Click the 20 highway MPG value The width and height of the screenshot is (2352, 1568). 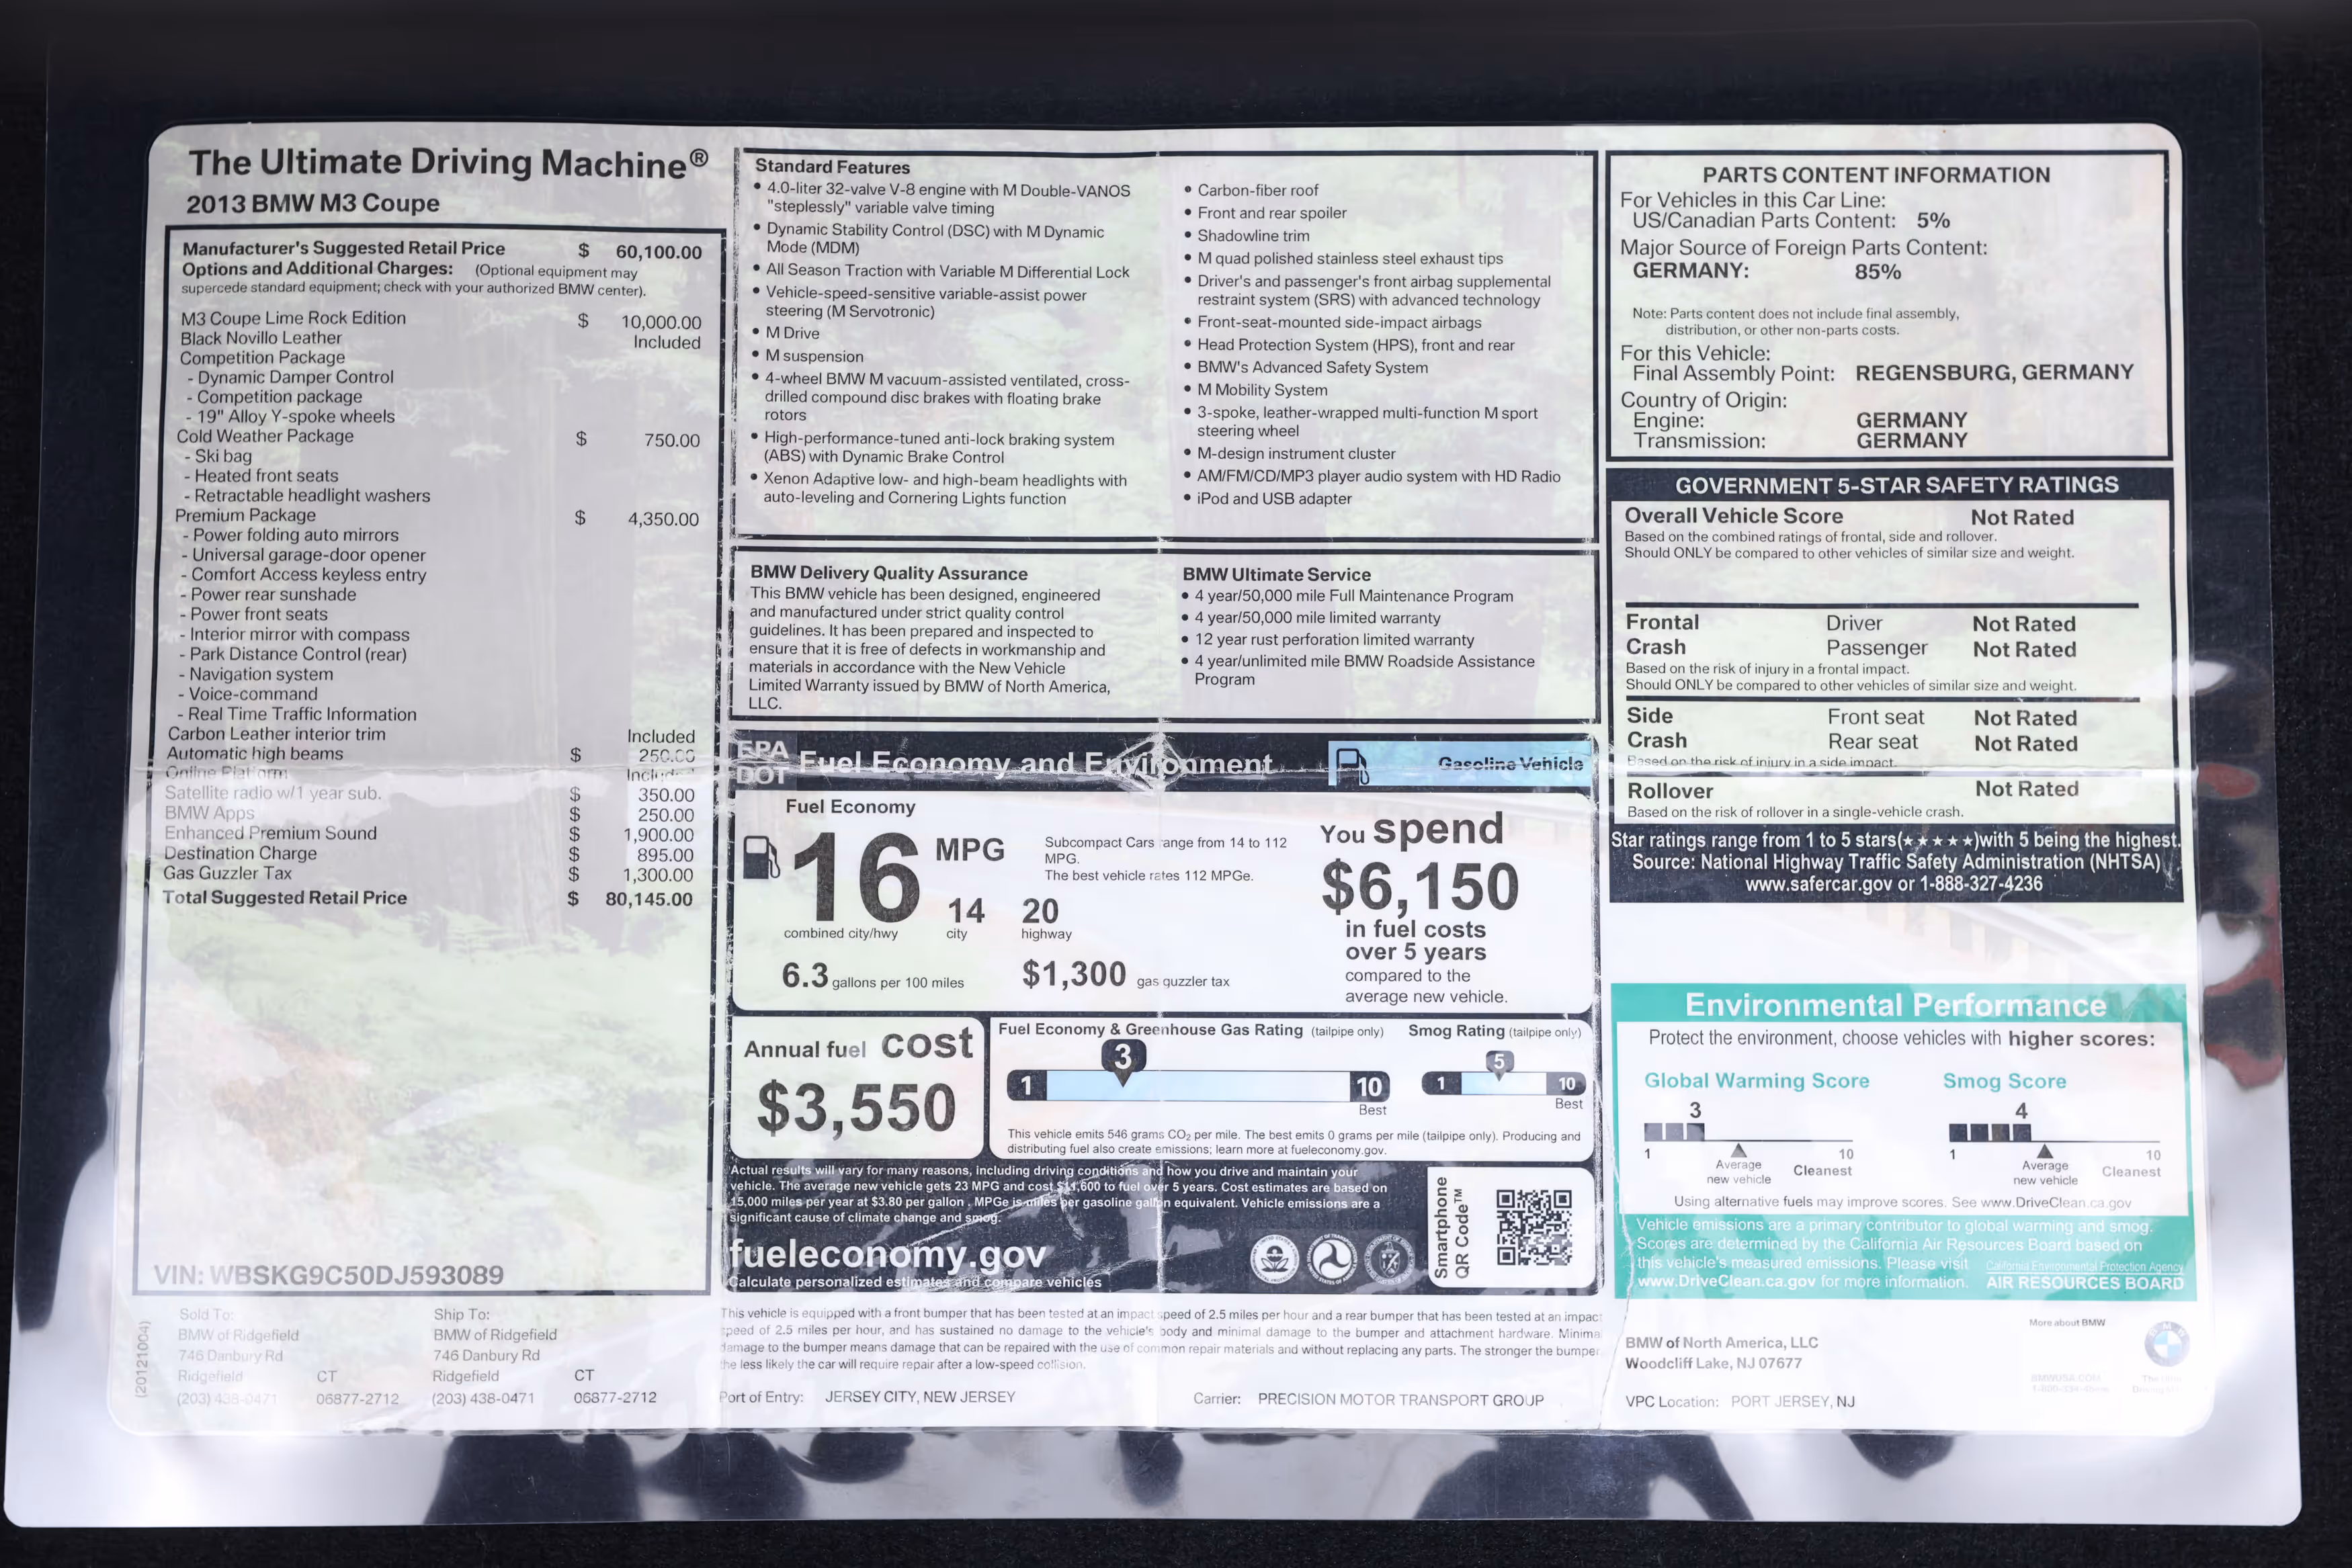tap(1040, 911)
